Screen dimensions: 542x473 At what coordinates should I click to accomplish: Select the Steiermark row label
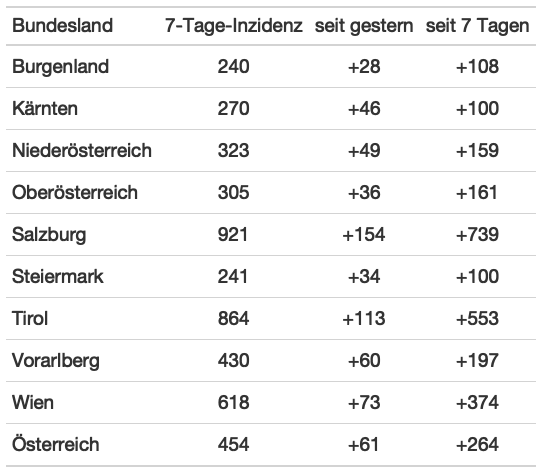click(58, 276)
